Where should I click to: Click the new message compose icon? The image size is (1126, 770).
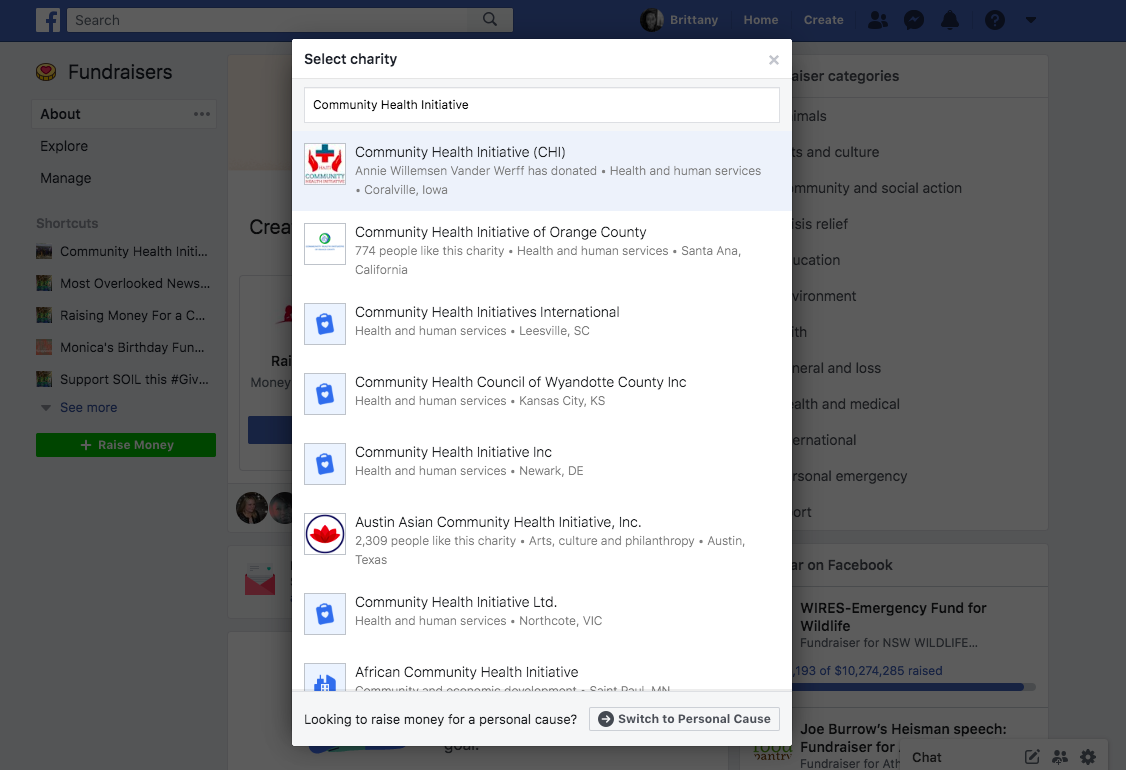(1031, 757)
